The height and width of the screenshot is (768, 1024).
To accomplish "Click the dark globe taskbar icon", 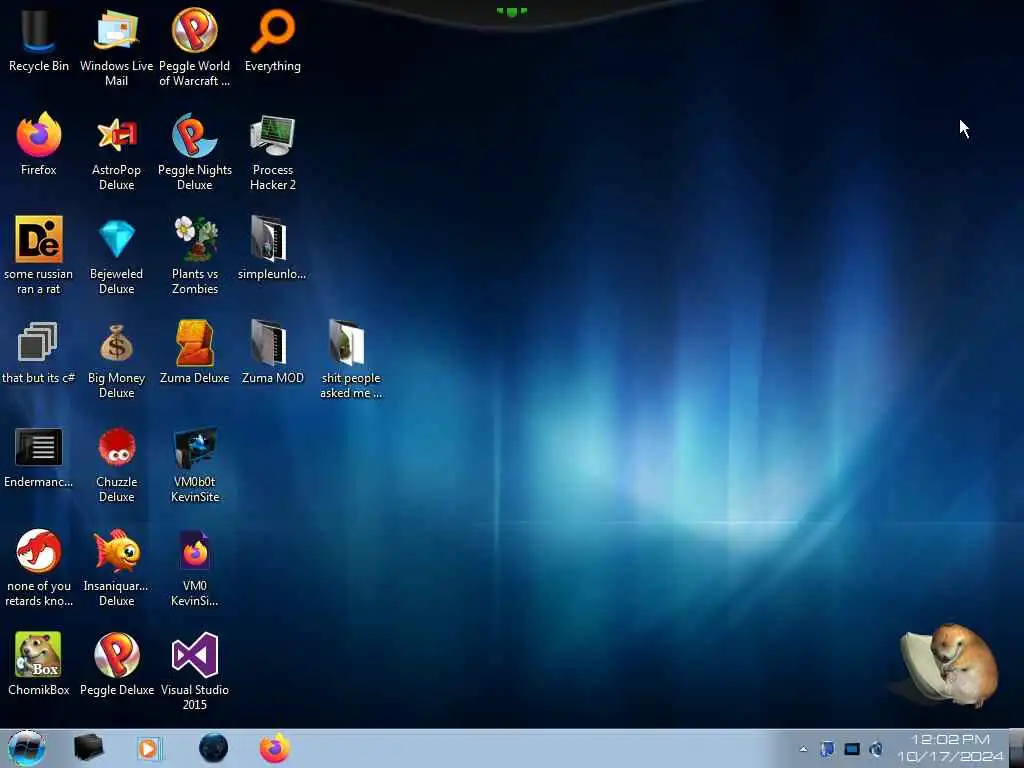I will click(213, 748).
